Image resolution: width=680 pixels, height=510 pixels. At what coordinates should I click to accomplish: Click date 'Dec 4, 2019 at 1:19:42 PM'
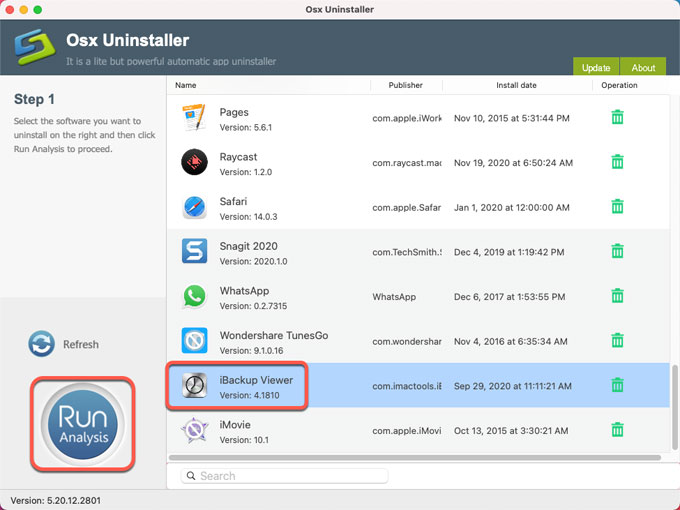tap(509, 252)
